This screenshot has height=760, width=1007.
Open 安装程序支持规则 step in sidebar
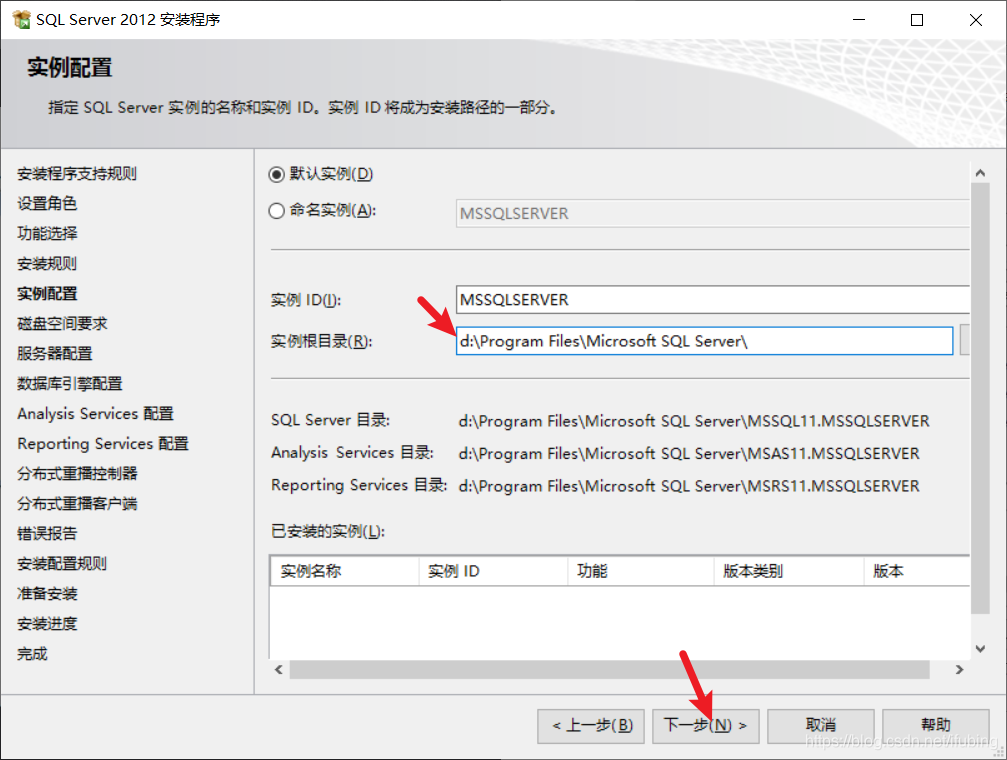click(76, 173)
